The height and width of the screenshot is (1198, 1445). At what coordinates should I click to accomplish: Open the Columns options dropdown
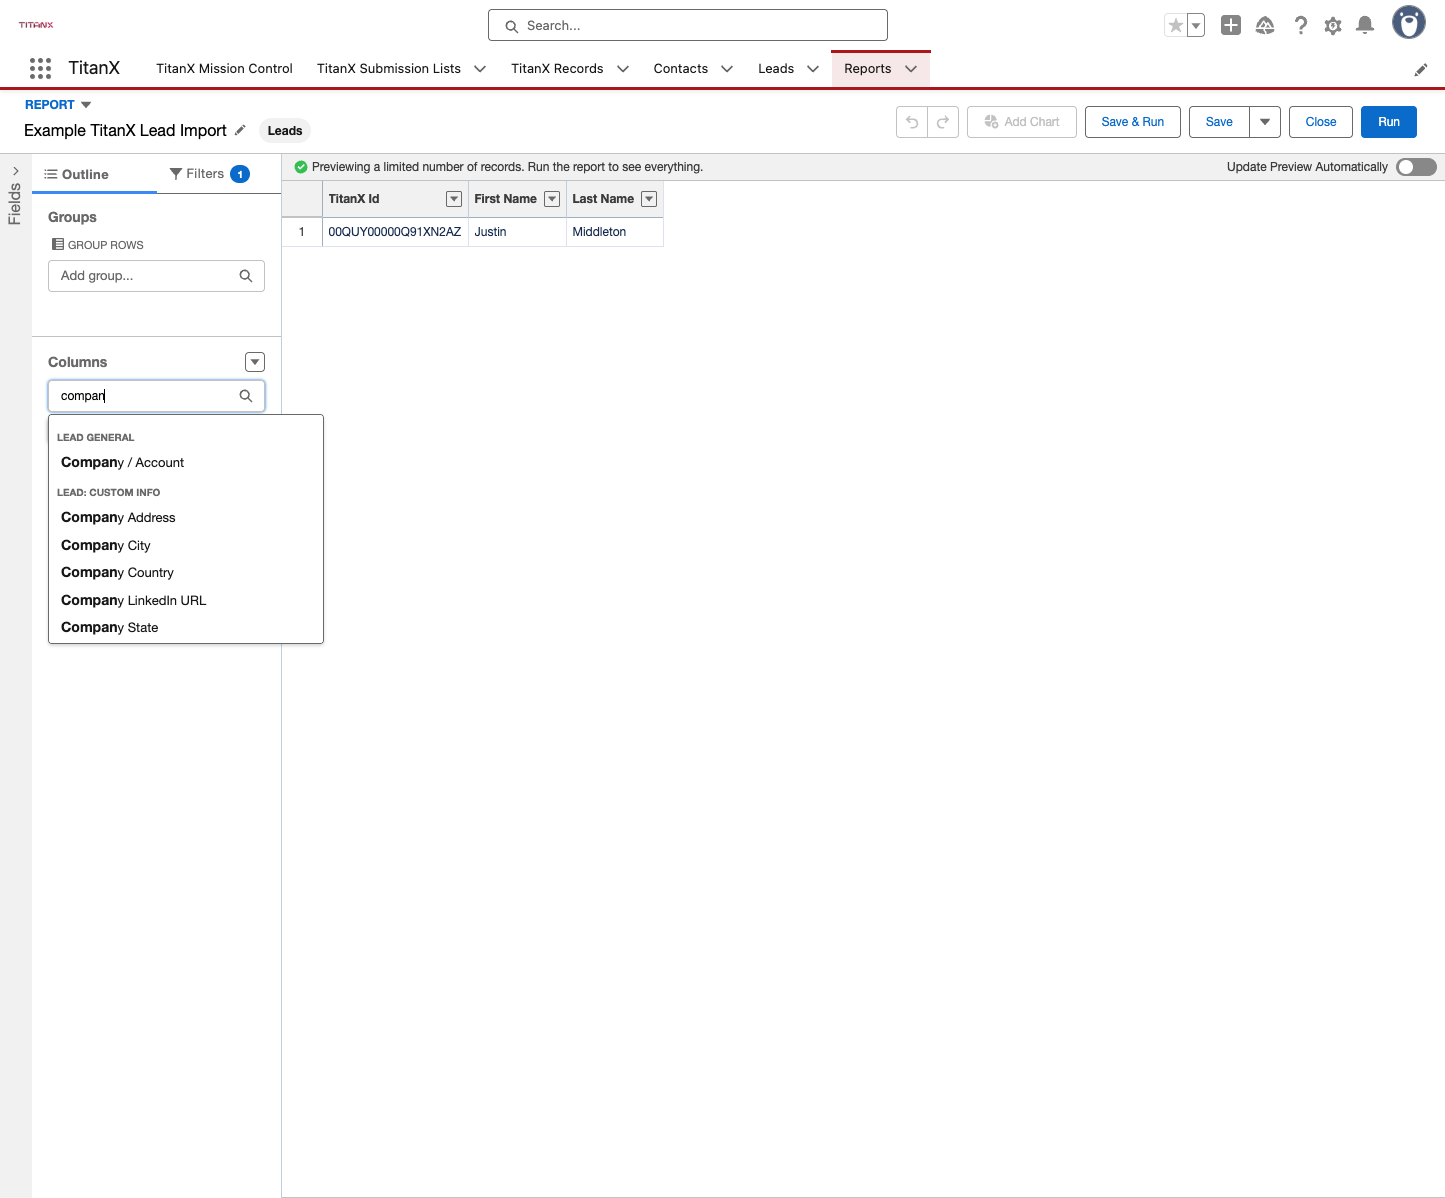255,362
